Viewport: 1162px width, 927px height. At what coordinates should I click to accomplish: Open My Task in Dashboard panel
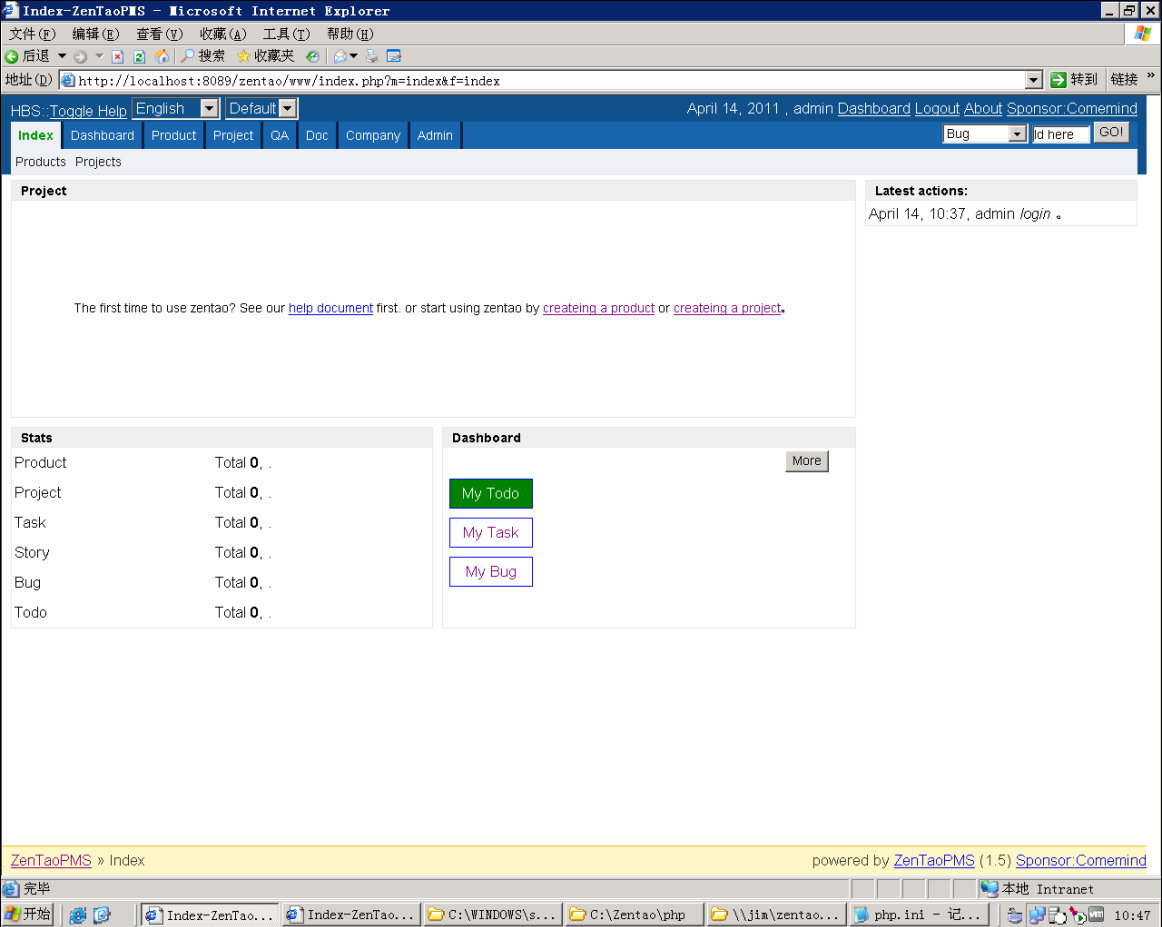tap(491, 533)
